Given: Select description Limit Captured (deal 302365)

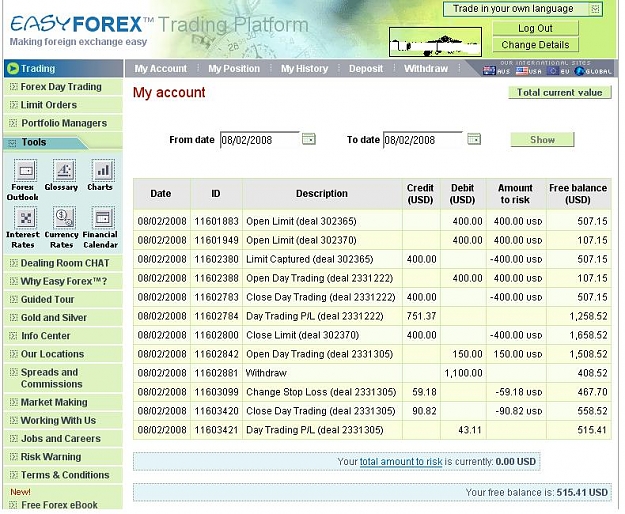Looking at the screenshot, I should pos(309,259).
